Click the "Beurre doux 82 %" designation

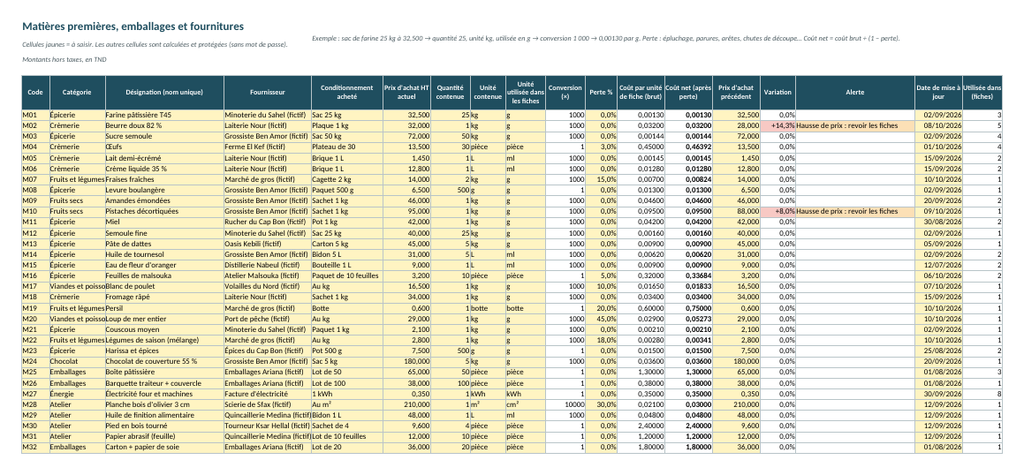165,125
